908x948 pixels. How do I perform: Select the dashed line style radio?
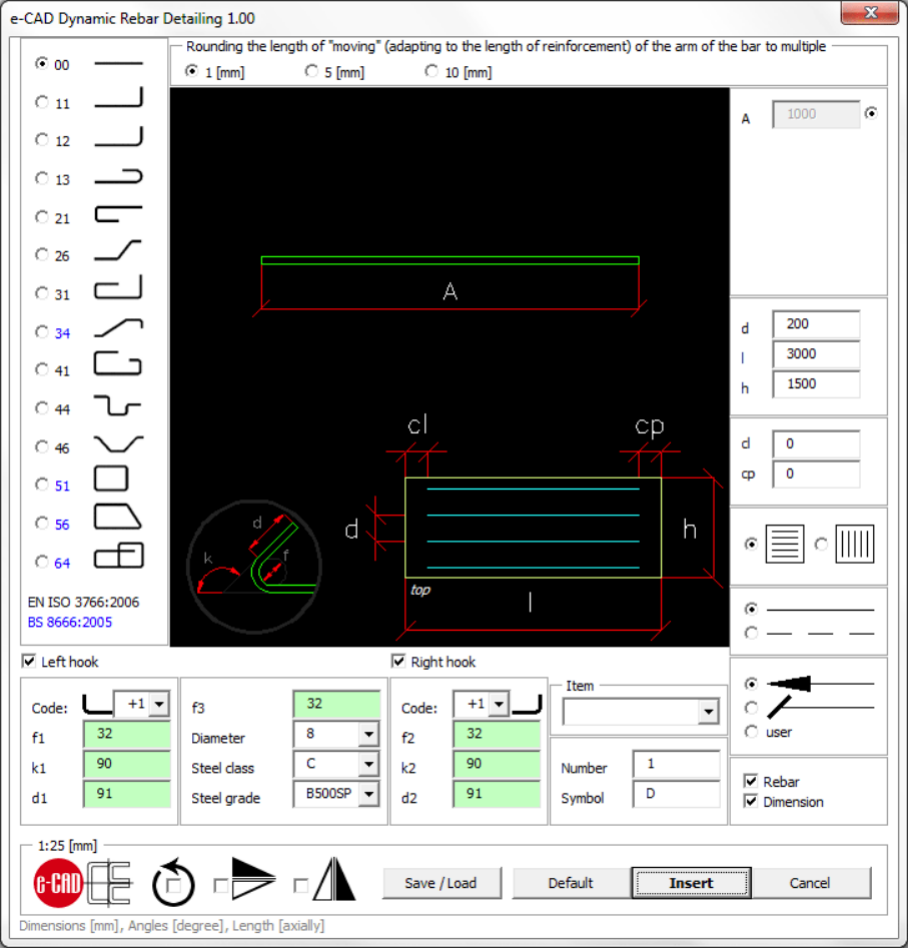(751, 632)
